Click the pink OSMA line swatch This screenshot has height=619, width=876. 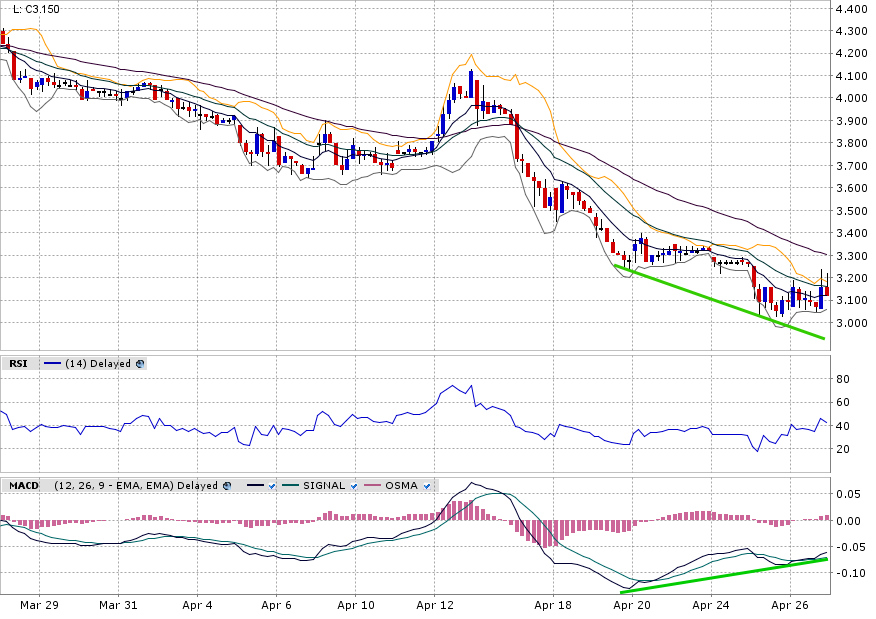(x=373, y=485)
